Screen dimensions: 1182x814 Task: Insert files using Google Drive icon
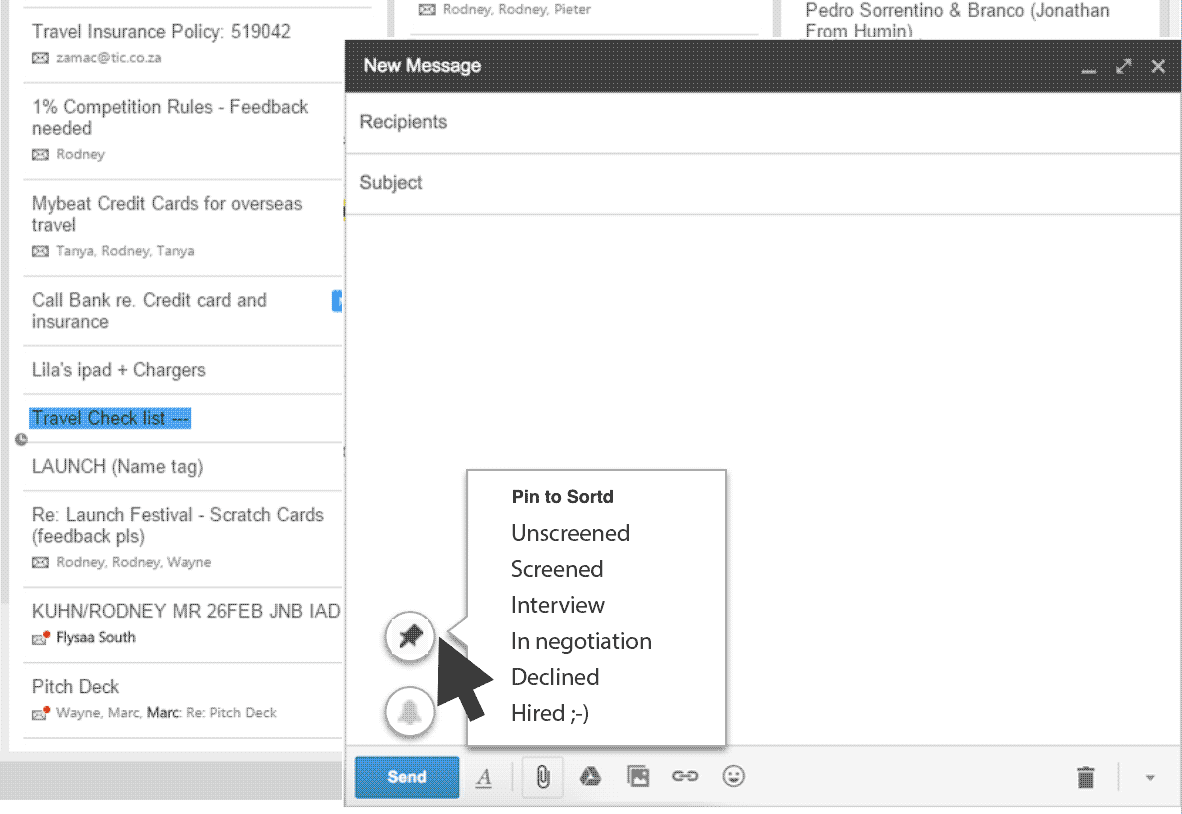click(590, 777)
